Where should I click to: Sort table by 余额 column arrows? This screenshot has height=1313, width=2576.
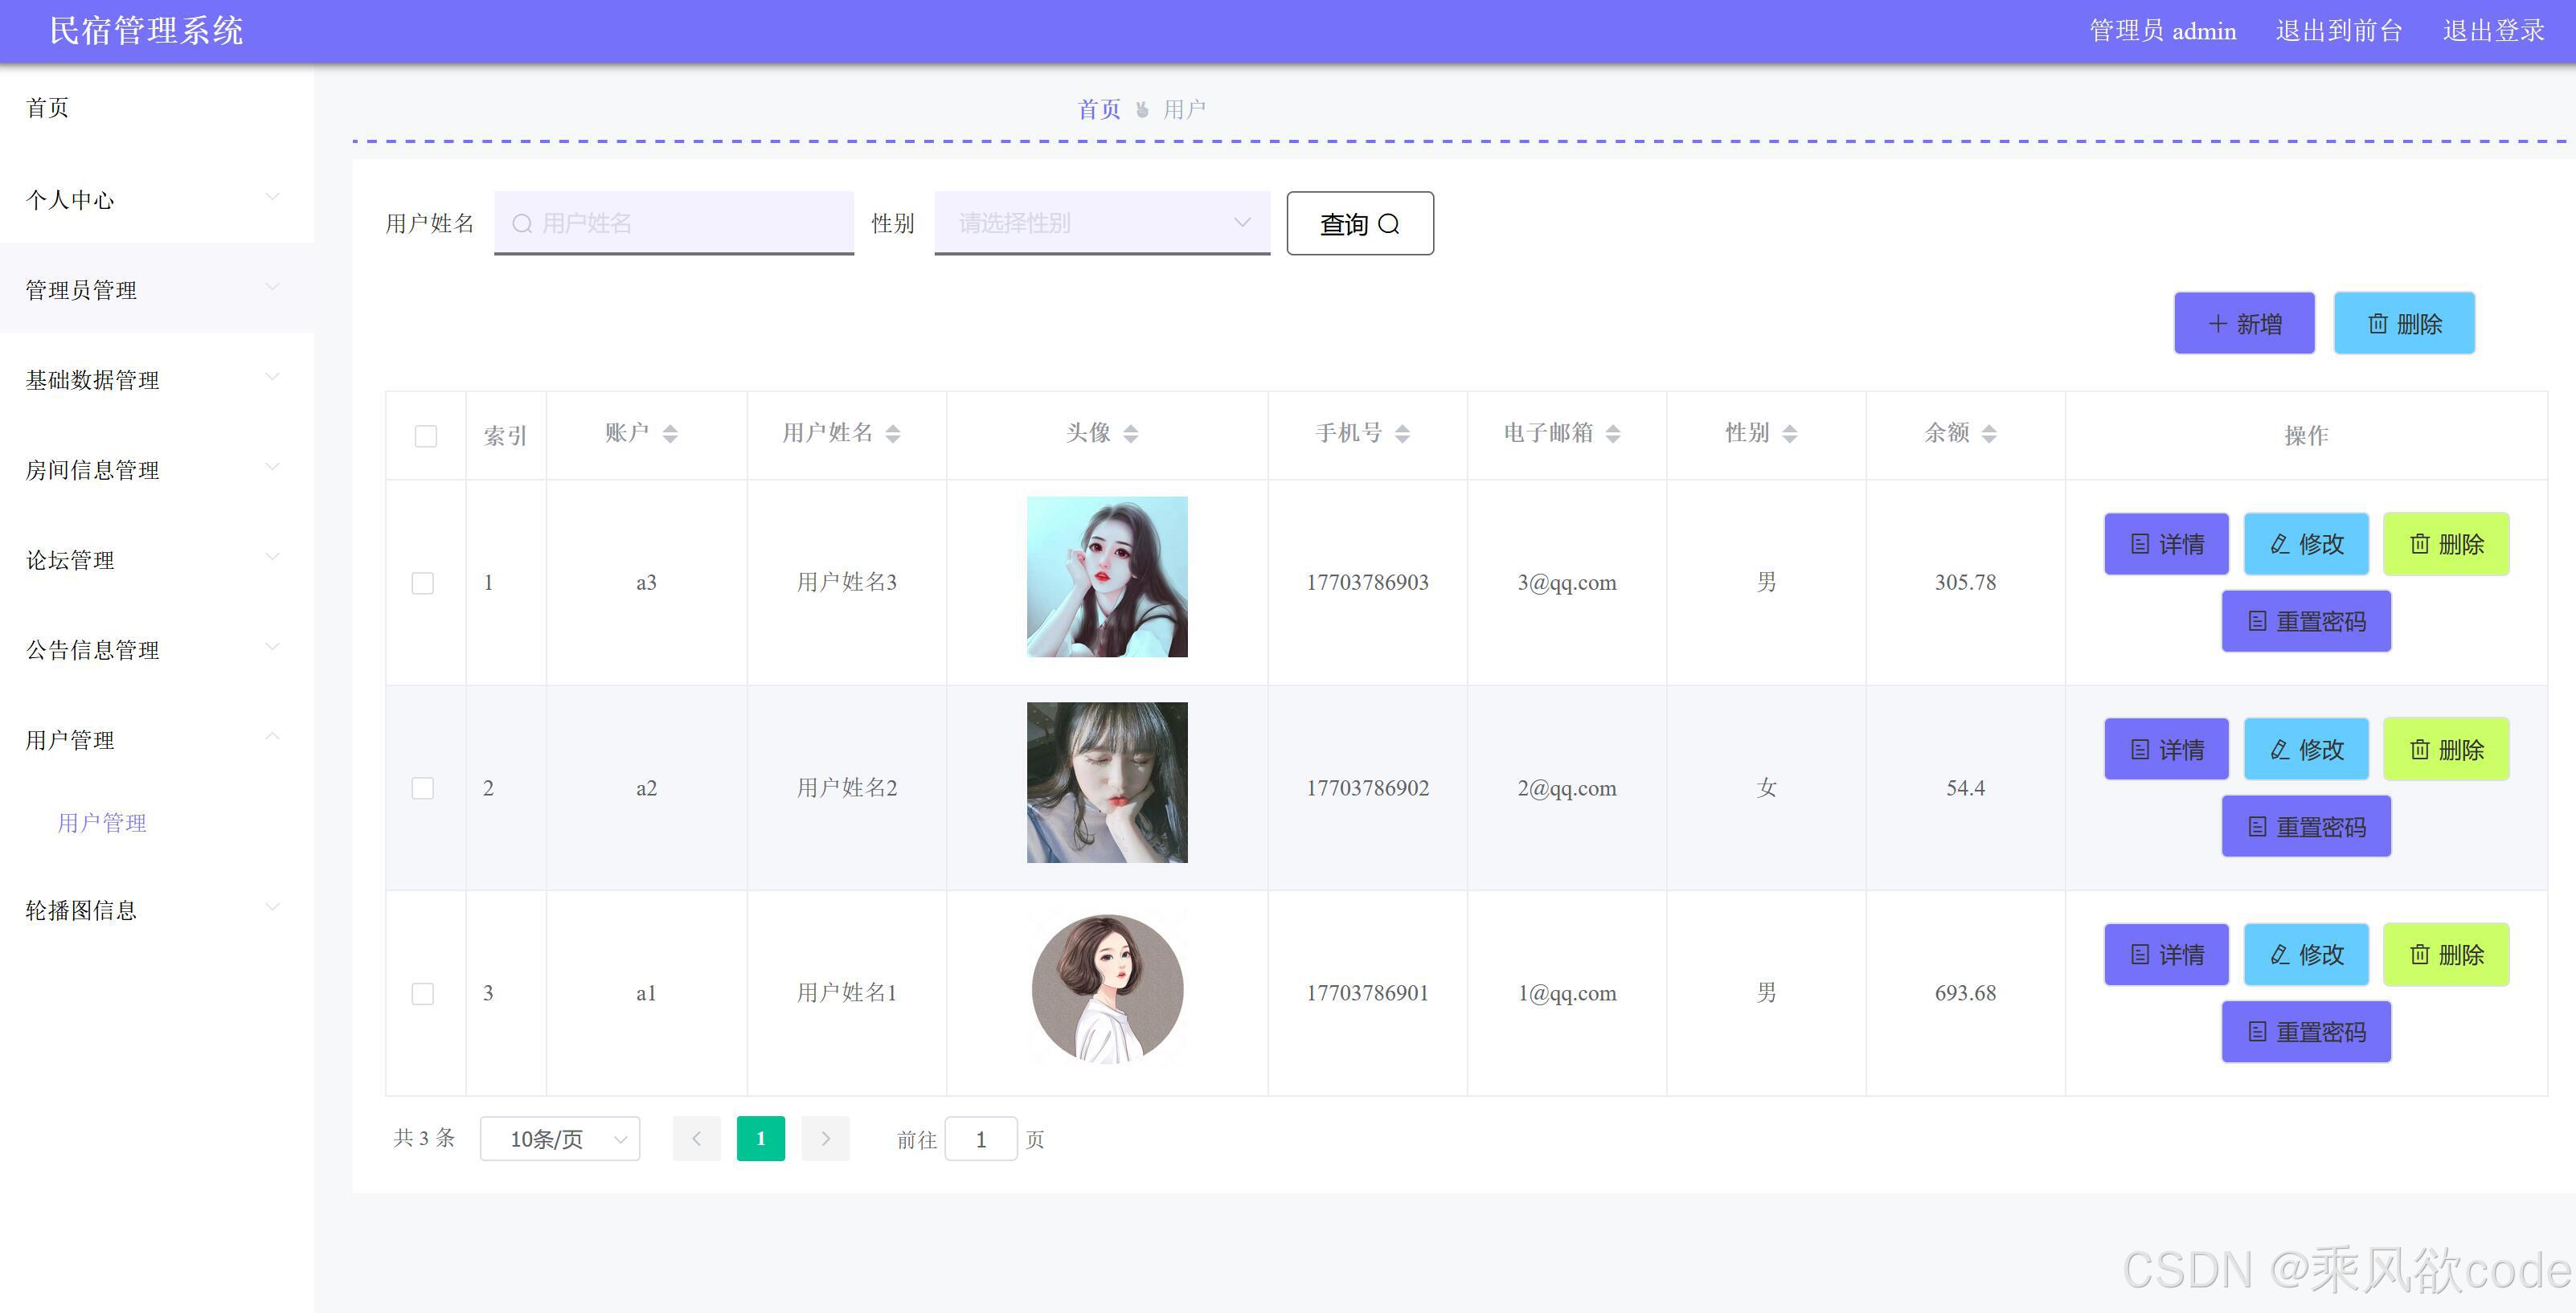click(1989, 433)
